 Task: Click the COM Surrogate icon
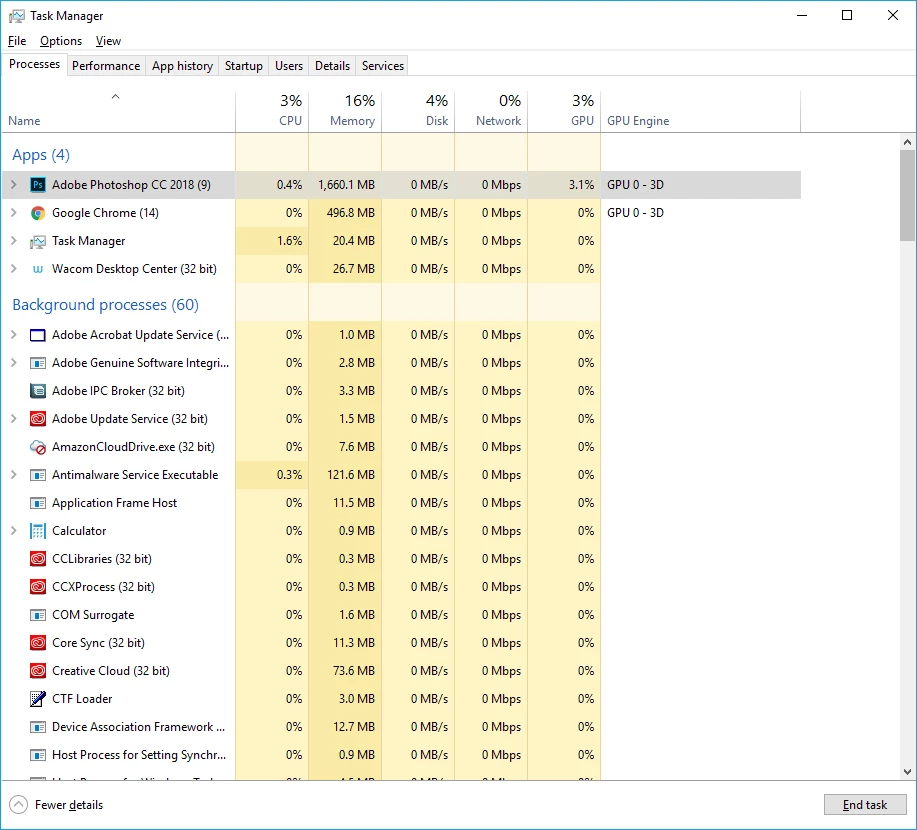(x=37, y=615)
